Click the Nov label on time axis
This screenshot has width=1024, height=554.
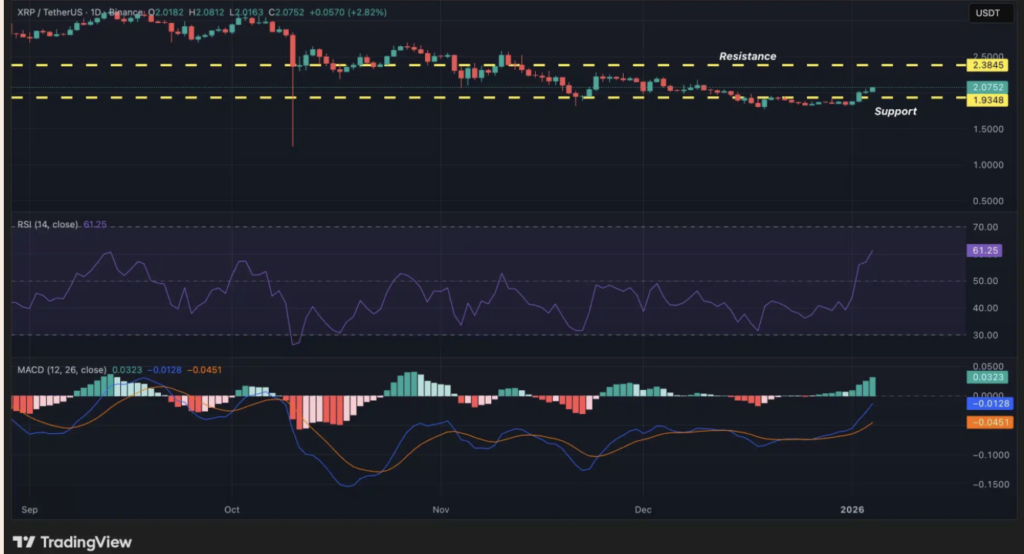click(441, 510)
